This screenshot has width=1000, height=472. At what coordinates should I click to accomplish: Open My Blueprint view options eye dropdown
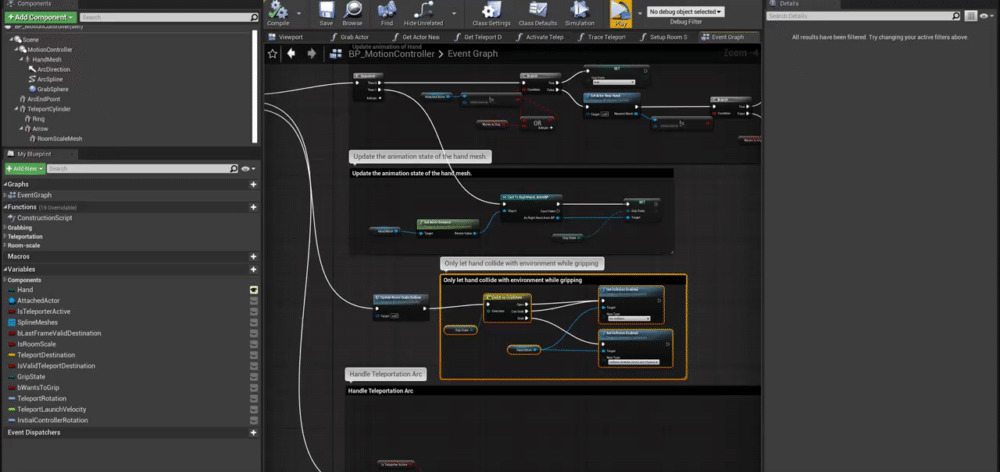pyautogui.click(x=249, y=169)
